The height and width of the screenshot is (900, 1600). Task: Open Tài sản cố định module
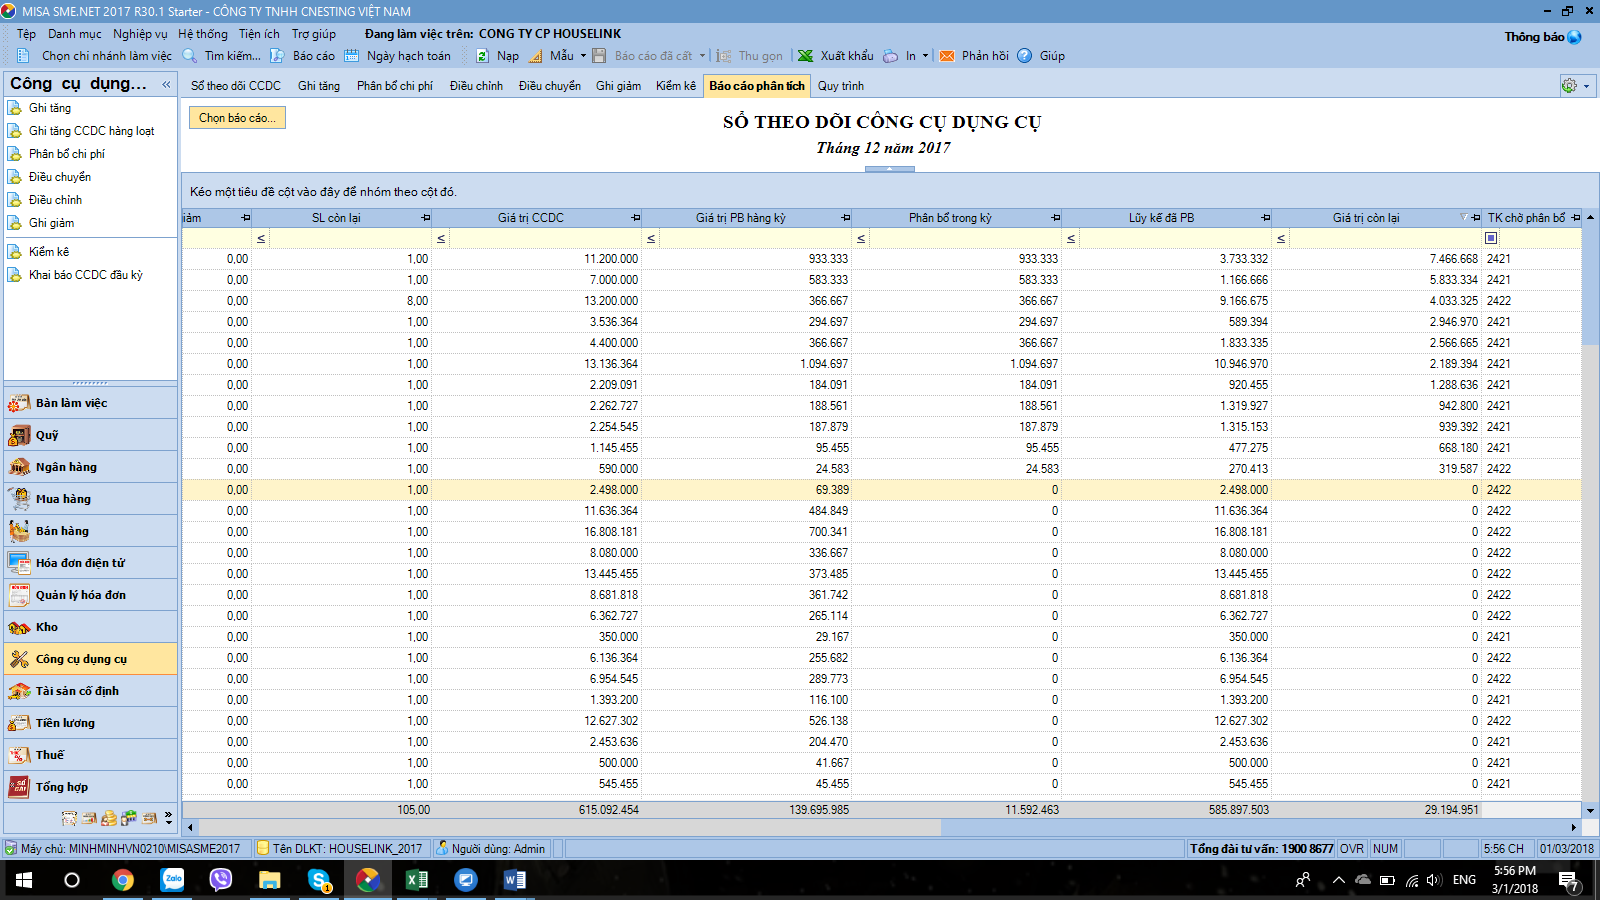pyautogui.click(x=91, y=691)
